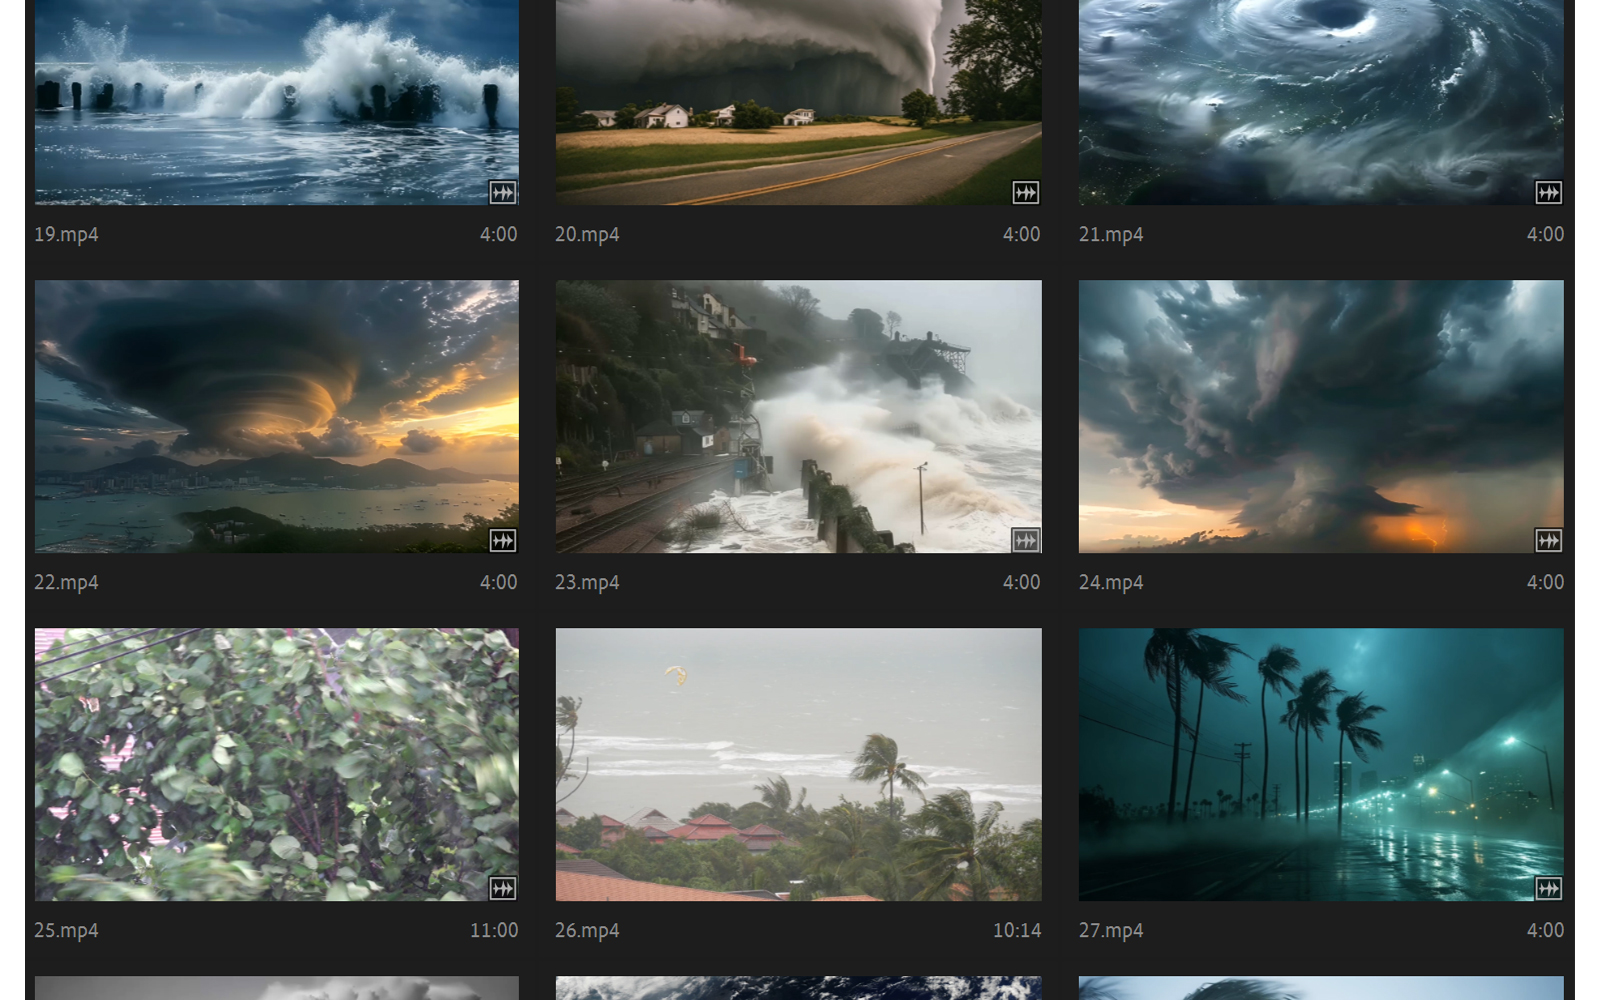Click the 4:00 duration of 21.mp4

(1545, 234)
